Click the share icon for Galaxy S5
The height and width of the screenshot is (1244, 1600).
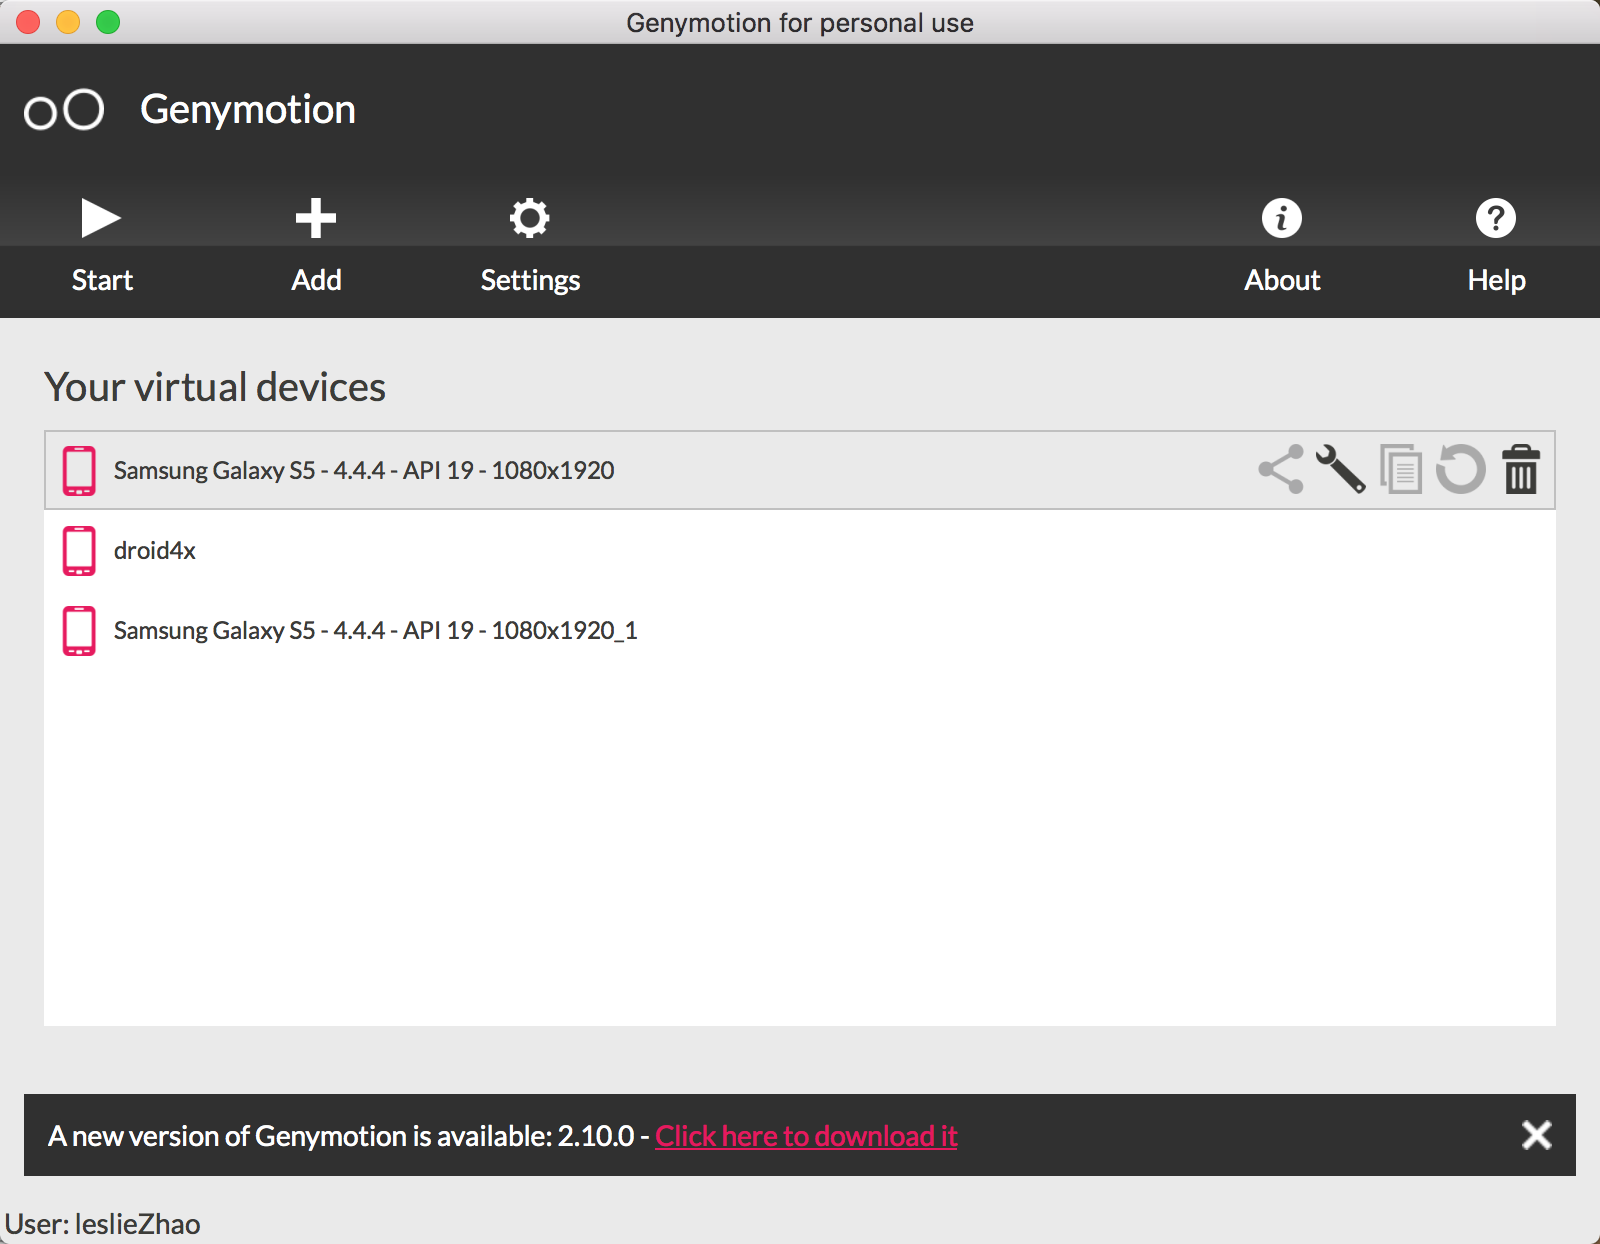pos(1281,469)
